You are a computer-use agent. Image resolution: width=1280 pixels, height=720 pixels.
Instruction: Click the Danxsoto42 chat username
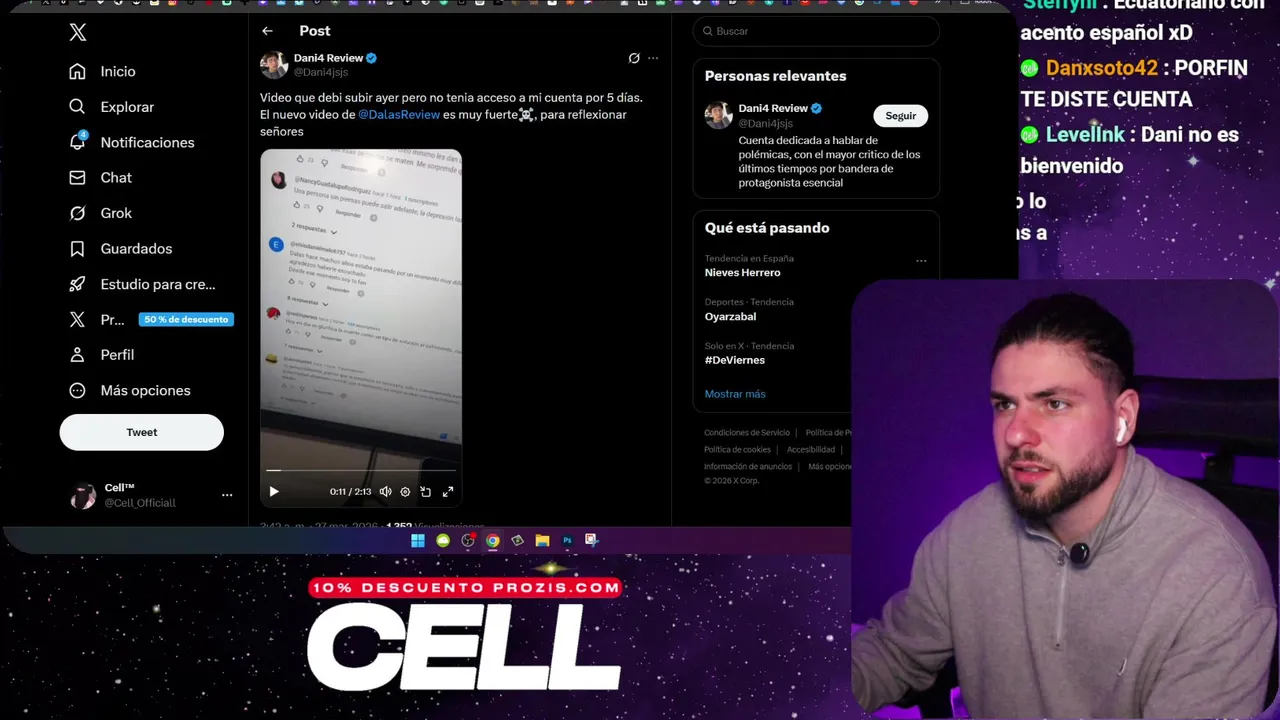click(x=1101, y=68)
